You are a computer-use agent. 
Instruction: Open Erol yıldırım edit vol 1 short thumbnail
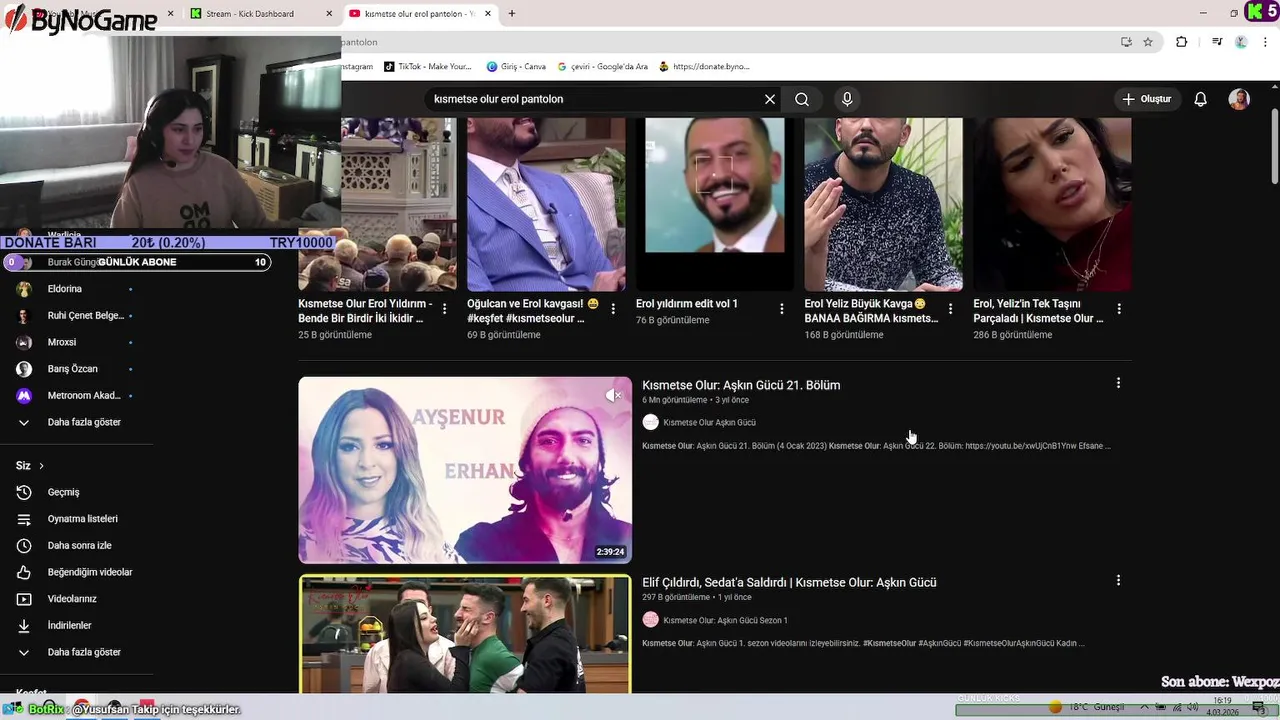(715, 204)
